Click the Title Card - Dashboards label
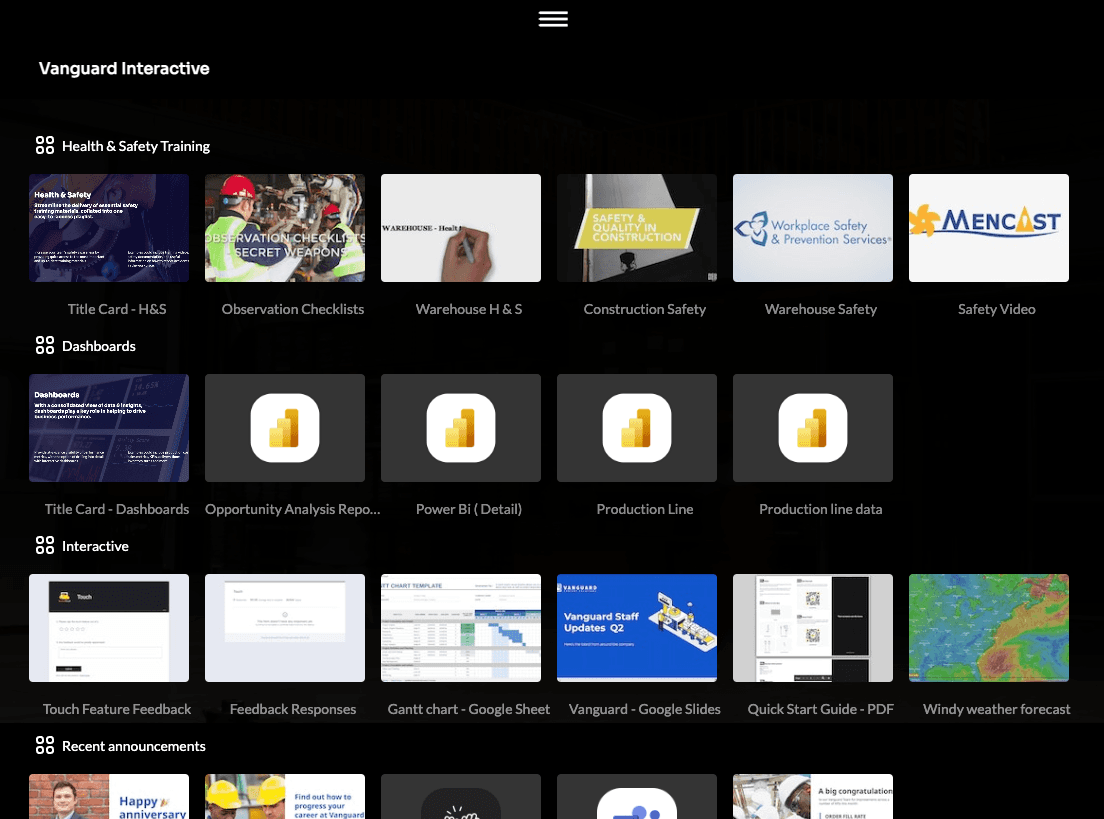This screenshot has height=819, width=1104. [x=117, y=509]
